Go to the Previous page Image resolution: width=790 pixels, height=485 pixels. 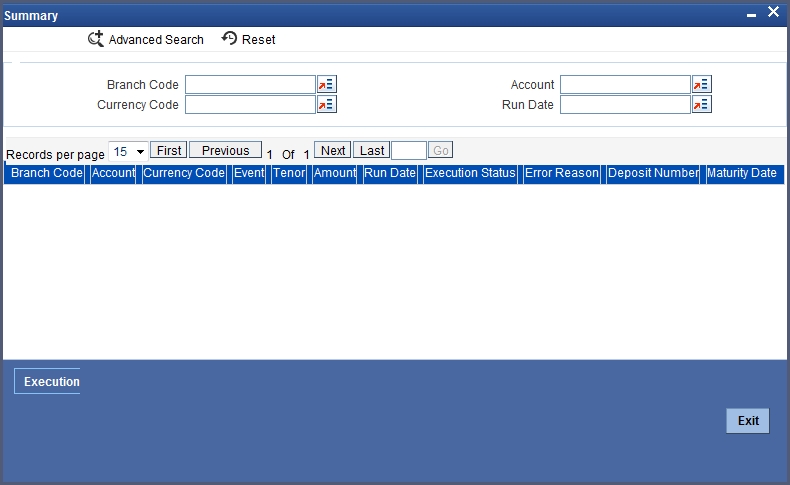[x=225, y=150]
